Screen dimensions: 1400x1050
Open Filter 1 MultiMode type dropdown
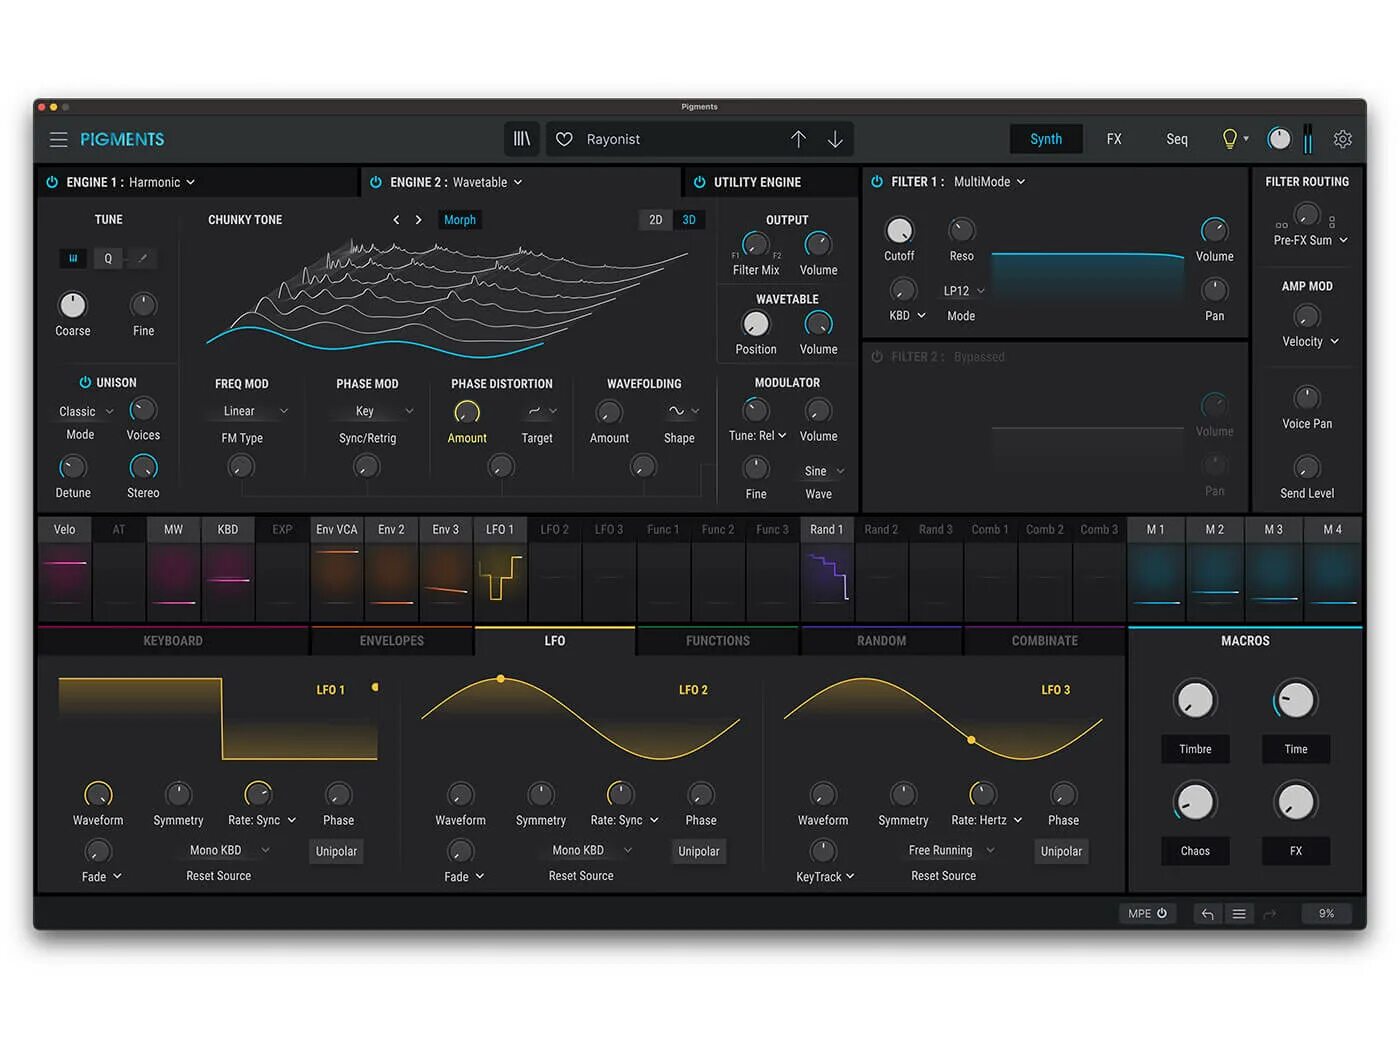click(x=990, y=181)
